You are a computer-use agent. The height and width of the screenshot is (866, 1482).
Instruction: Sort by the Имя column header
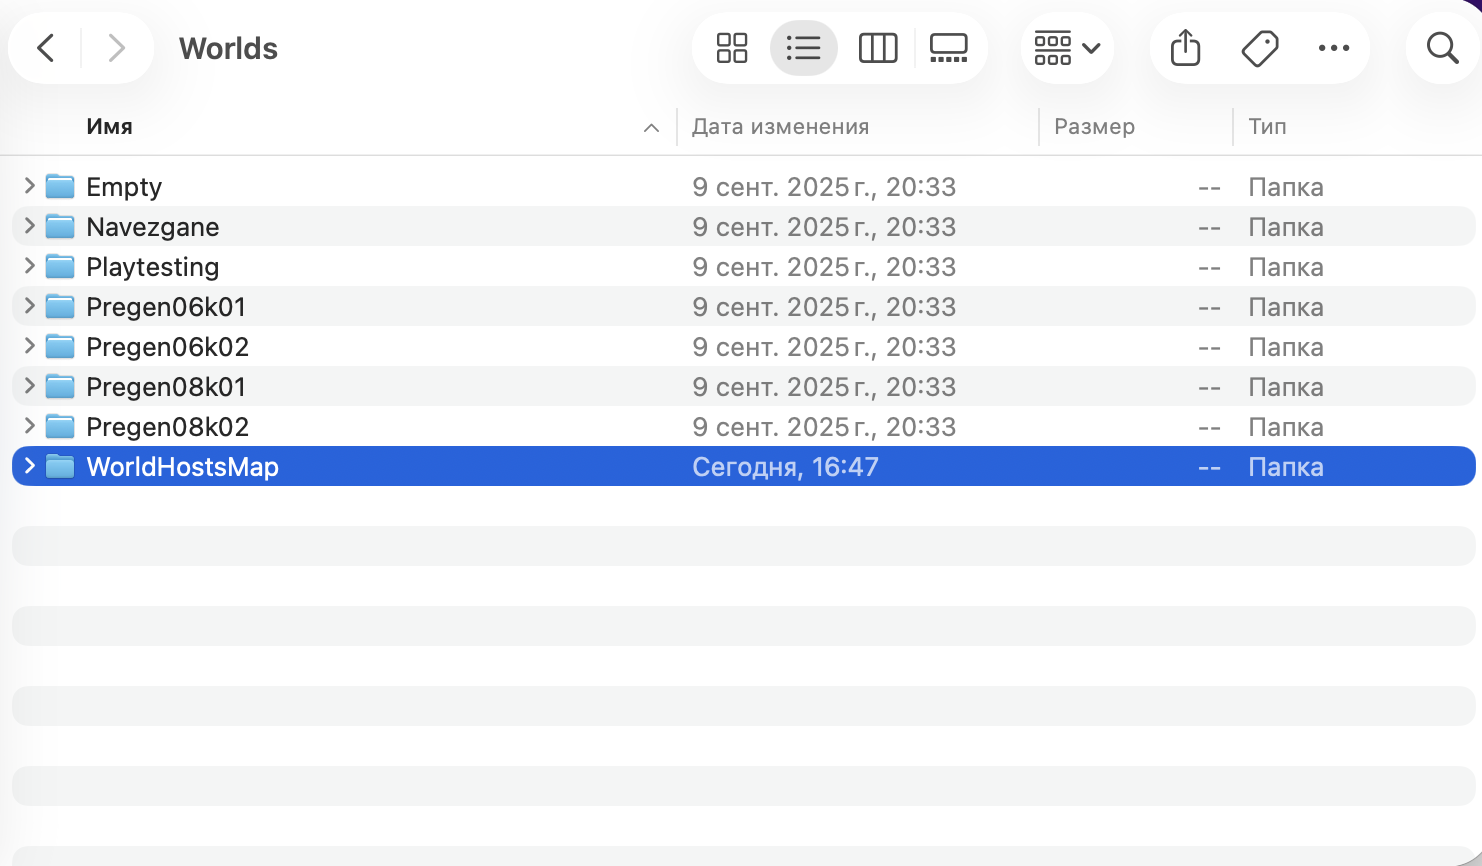(x=110, y=127)
